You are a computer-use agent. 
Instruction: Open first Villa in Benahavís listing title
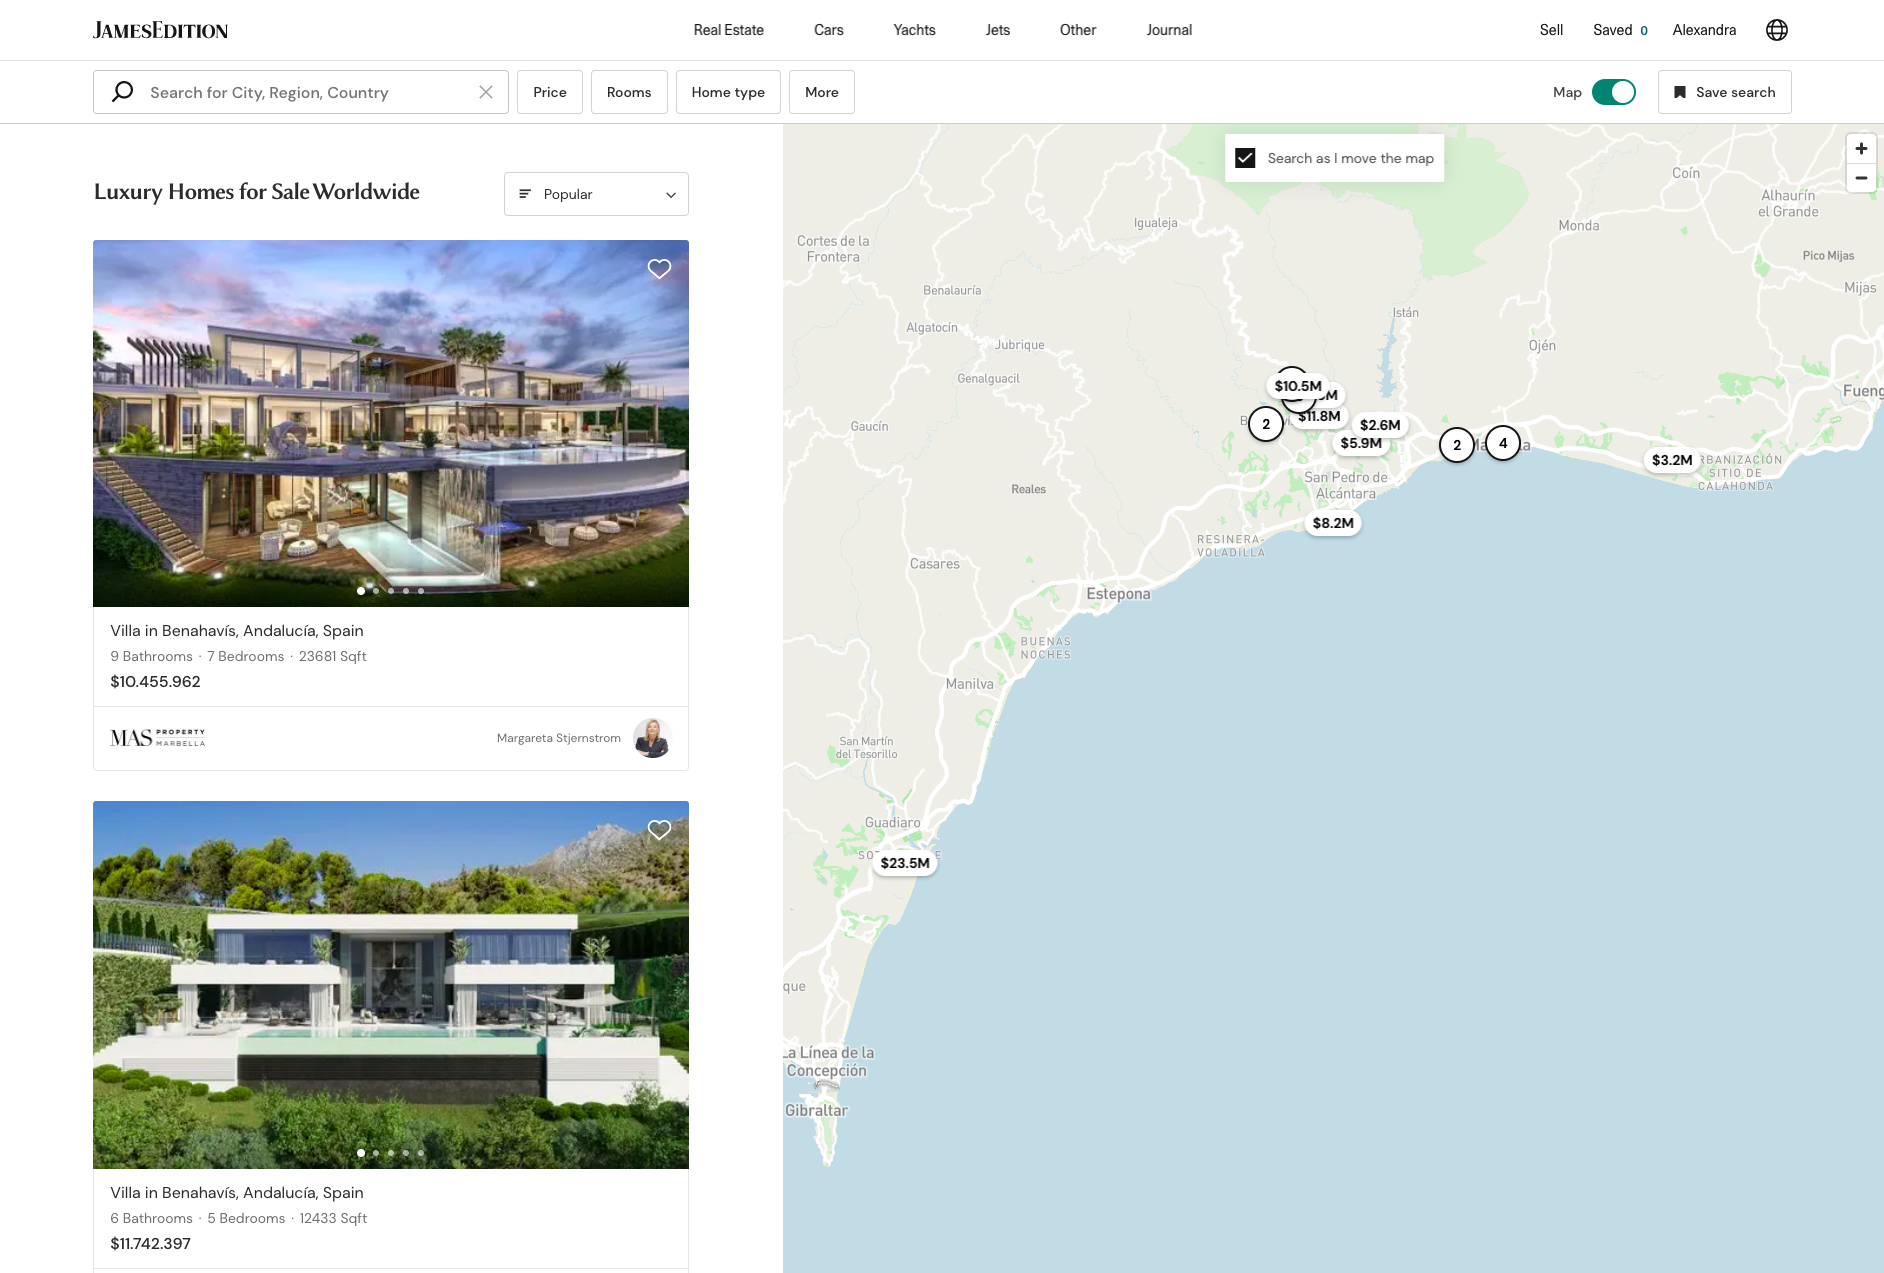click(237, 631)
